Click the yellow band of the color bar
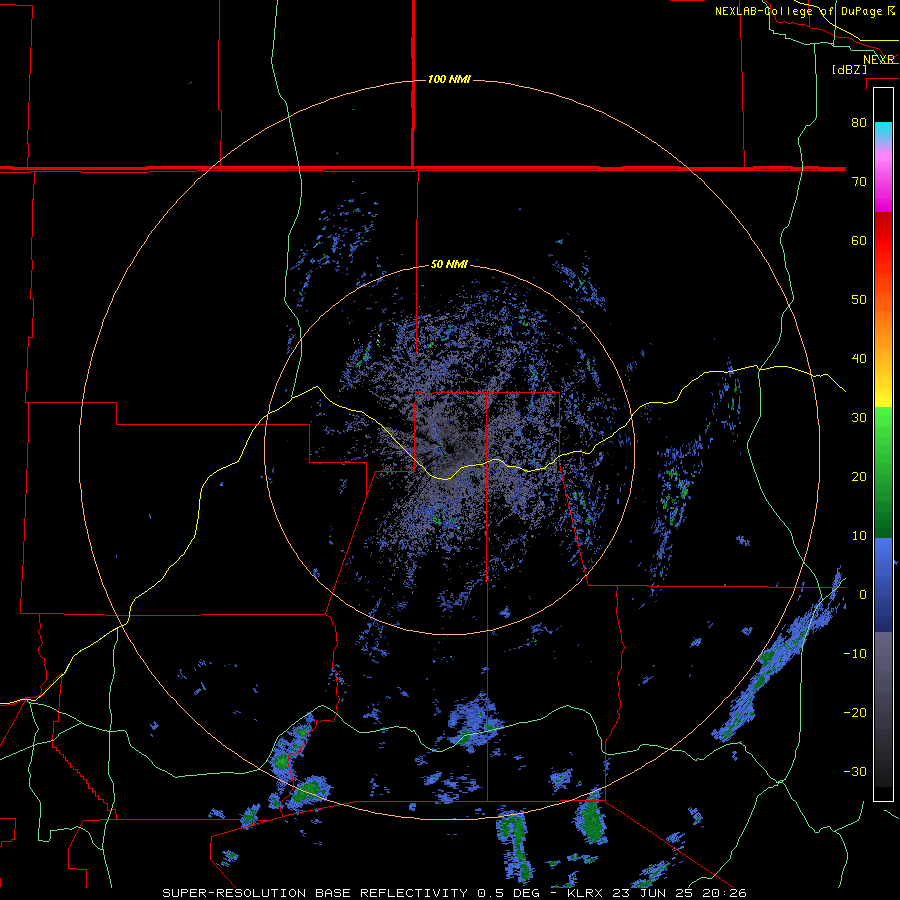900x900 pixels. click(x=883, y=390)
